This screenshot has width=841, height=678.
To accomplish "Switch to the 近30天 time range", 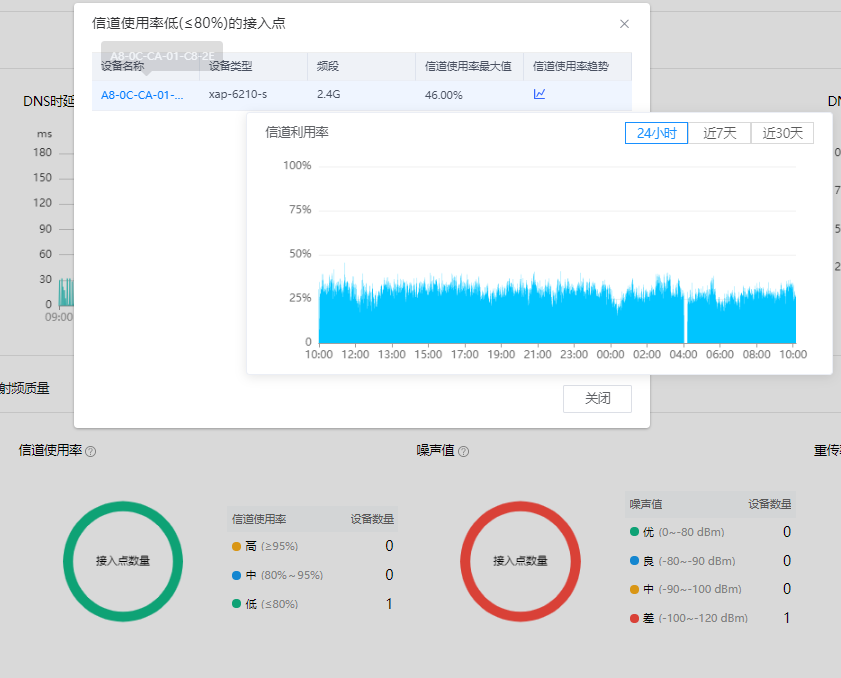I will 782,133.
